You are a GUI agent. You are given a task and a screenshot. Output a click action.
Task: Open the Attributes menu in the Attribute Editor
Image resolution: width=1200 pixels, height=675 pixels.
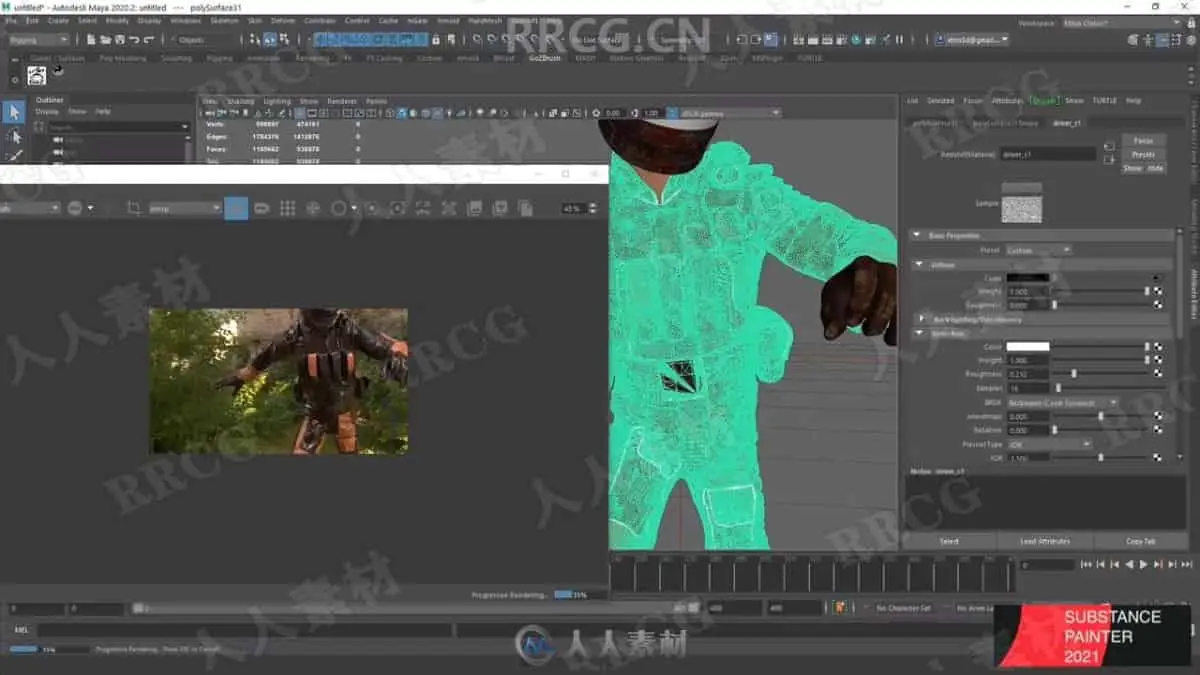point(1007,101)
